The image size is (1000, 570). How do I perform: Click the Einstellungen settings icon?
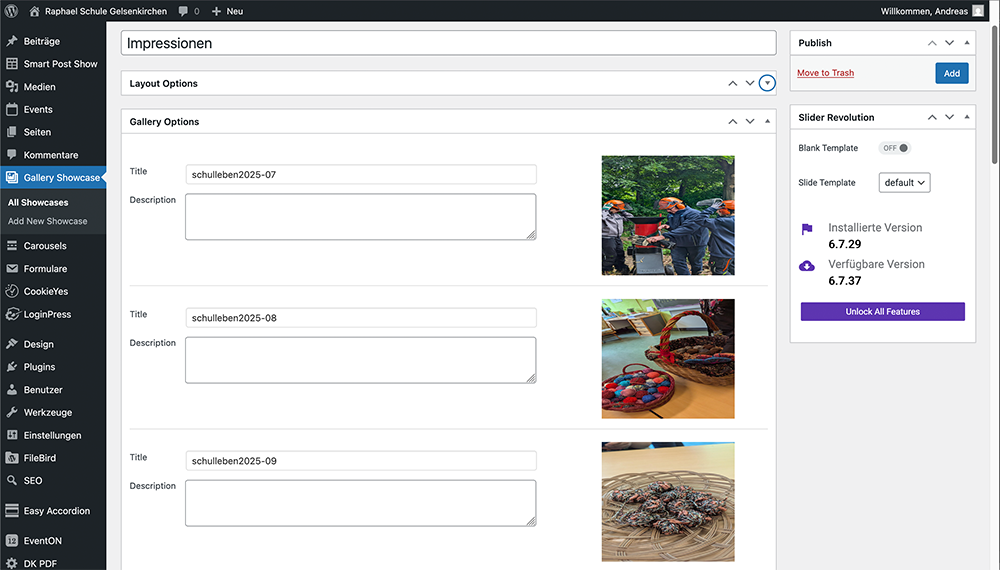[11, 435]
